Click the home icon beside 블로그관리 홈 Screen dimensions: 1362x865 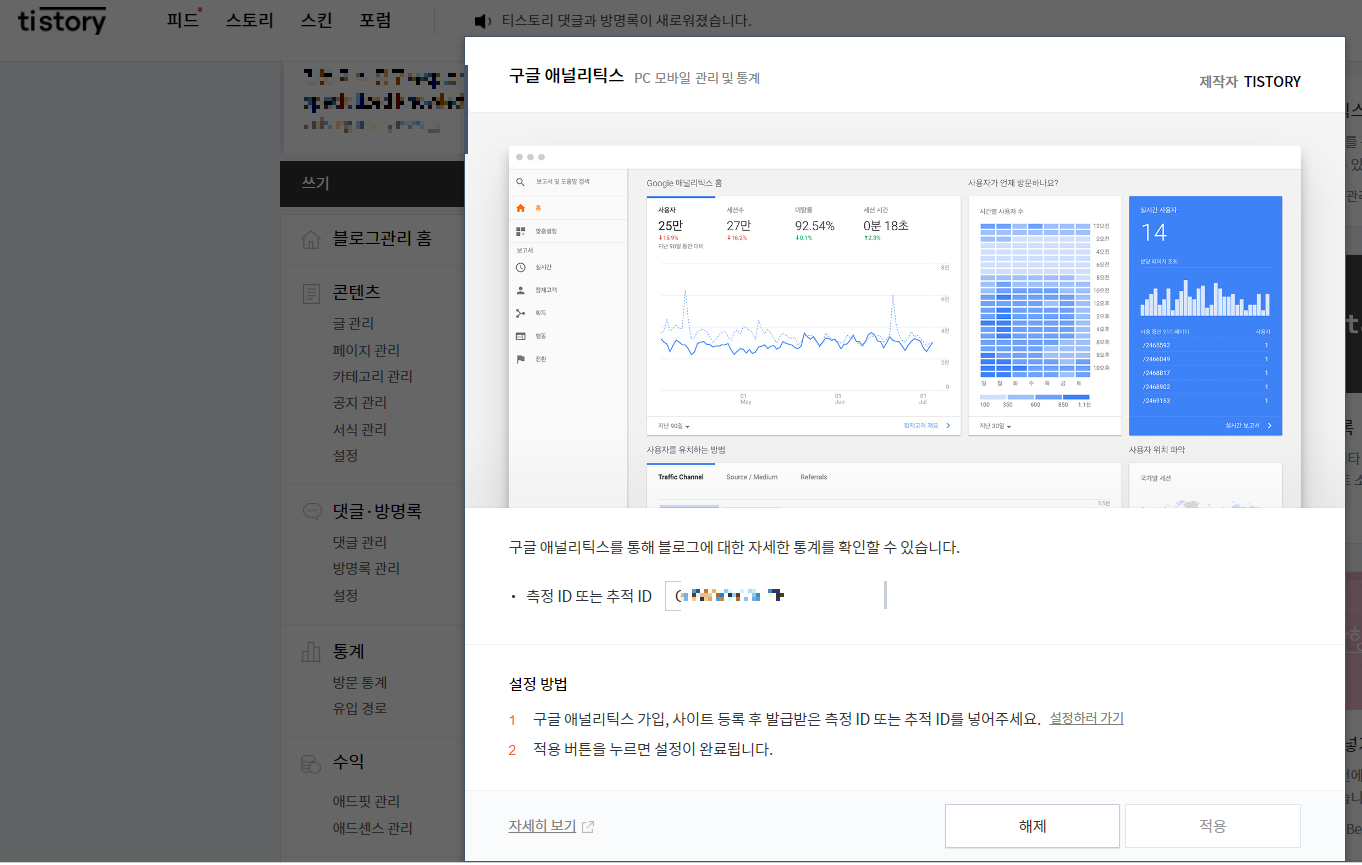[x=312, y=239]
